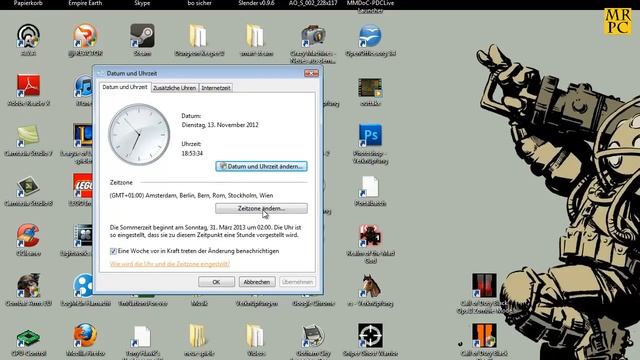
Task: Click Datum und Uhrzeit ändern button
Action: click(x=261, y=167)
